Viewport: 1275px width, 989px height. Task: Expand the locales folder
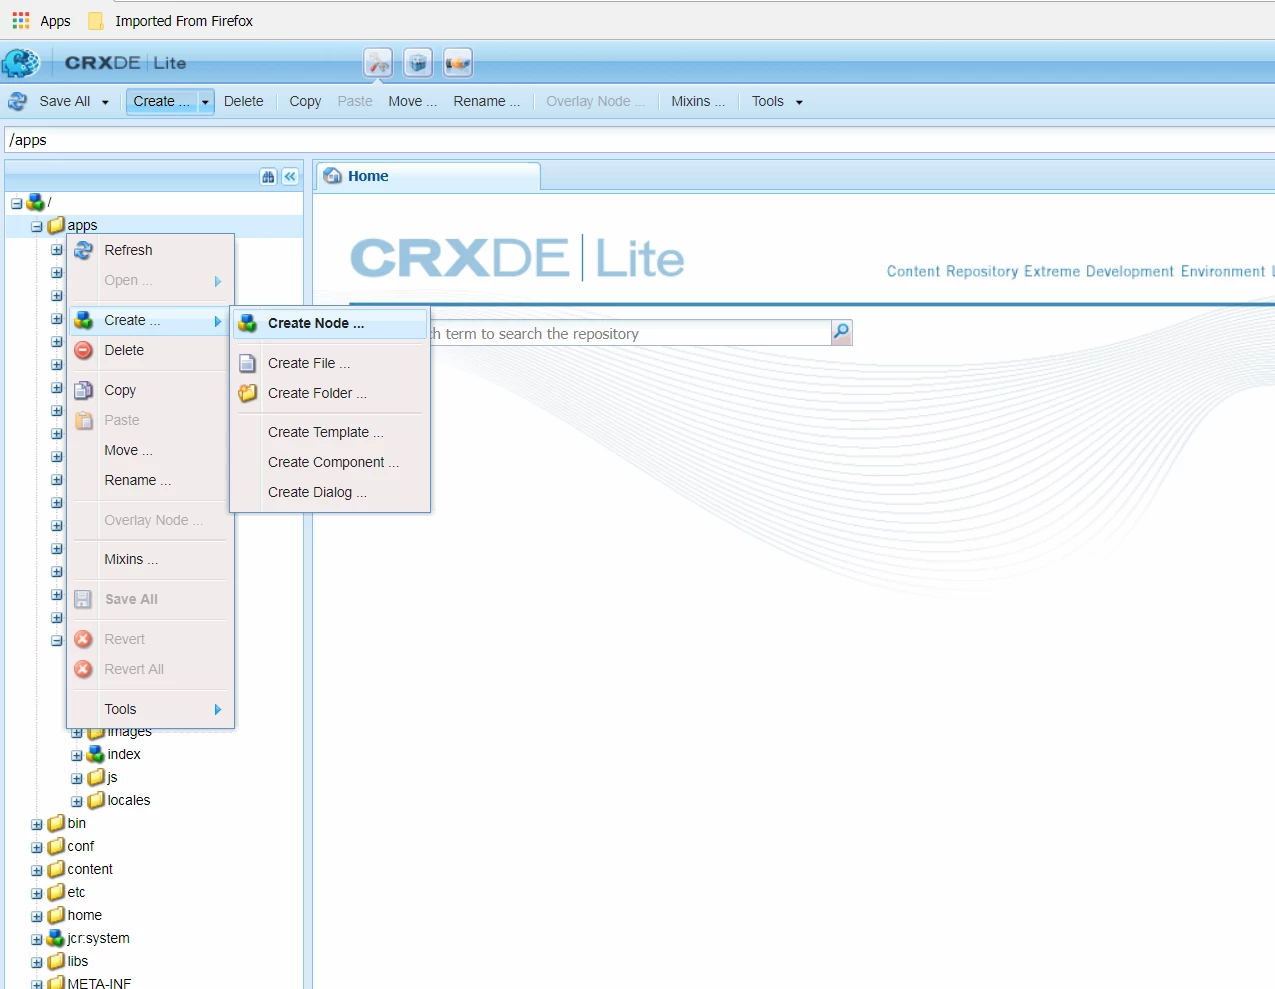click(77, 802)
